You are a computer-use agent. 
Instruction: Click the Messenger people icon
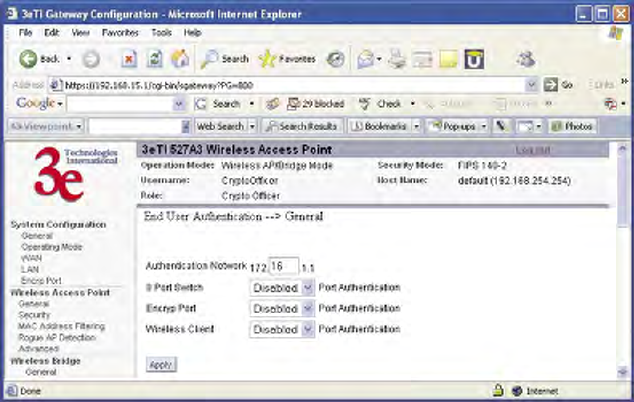point(526,59)
